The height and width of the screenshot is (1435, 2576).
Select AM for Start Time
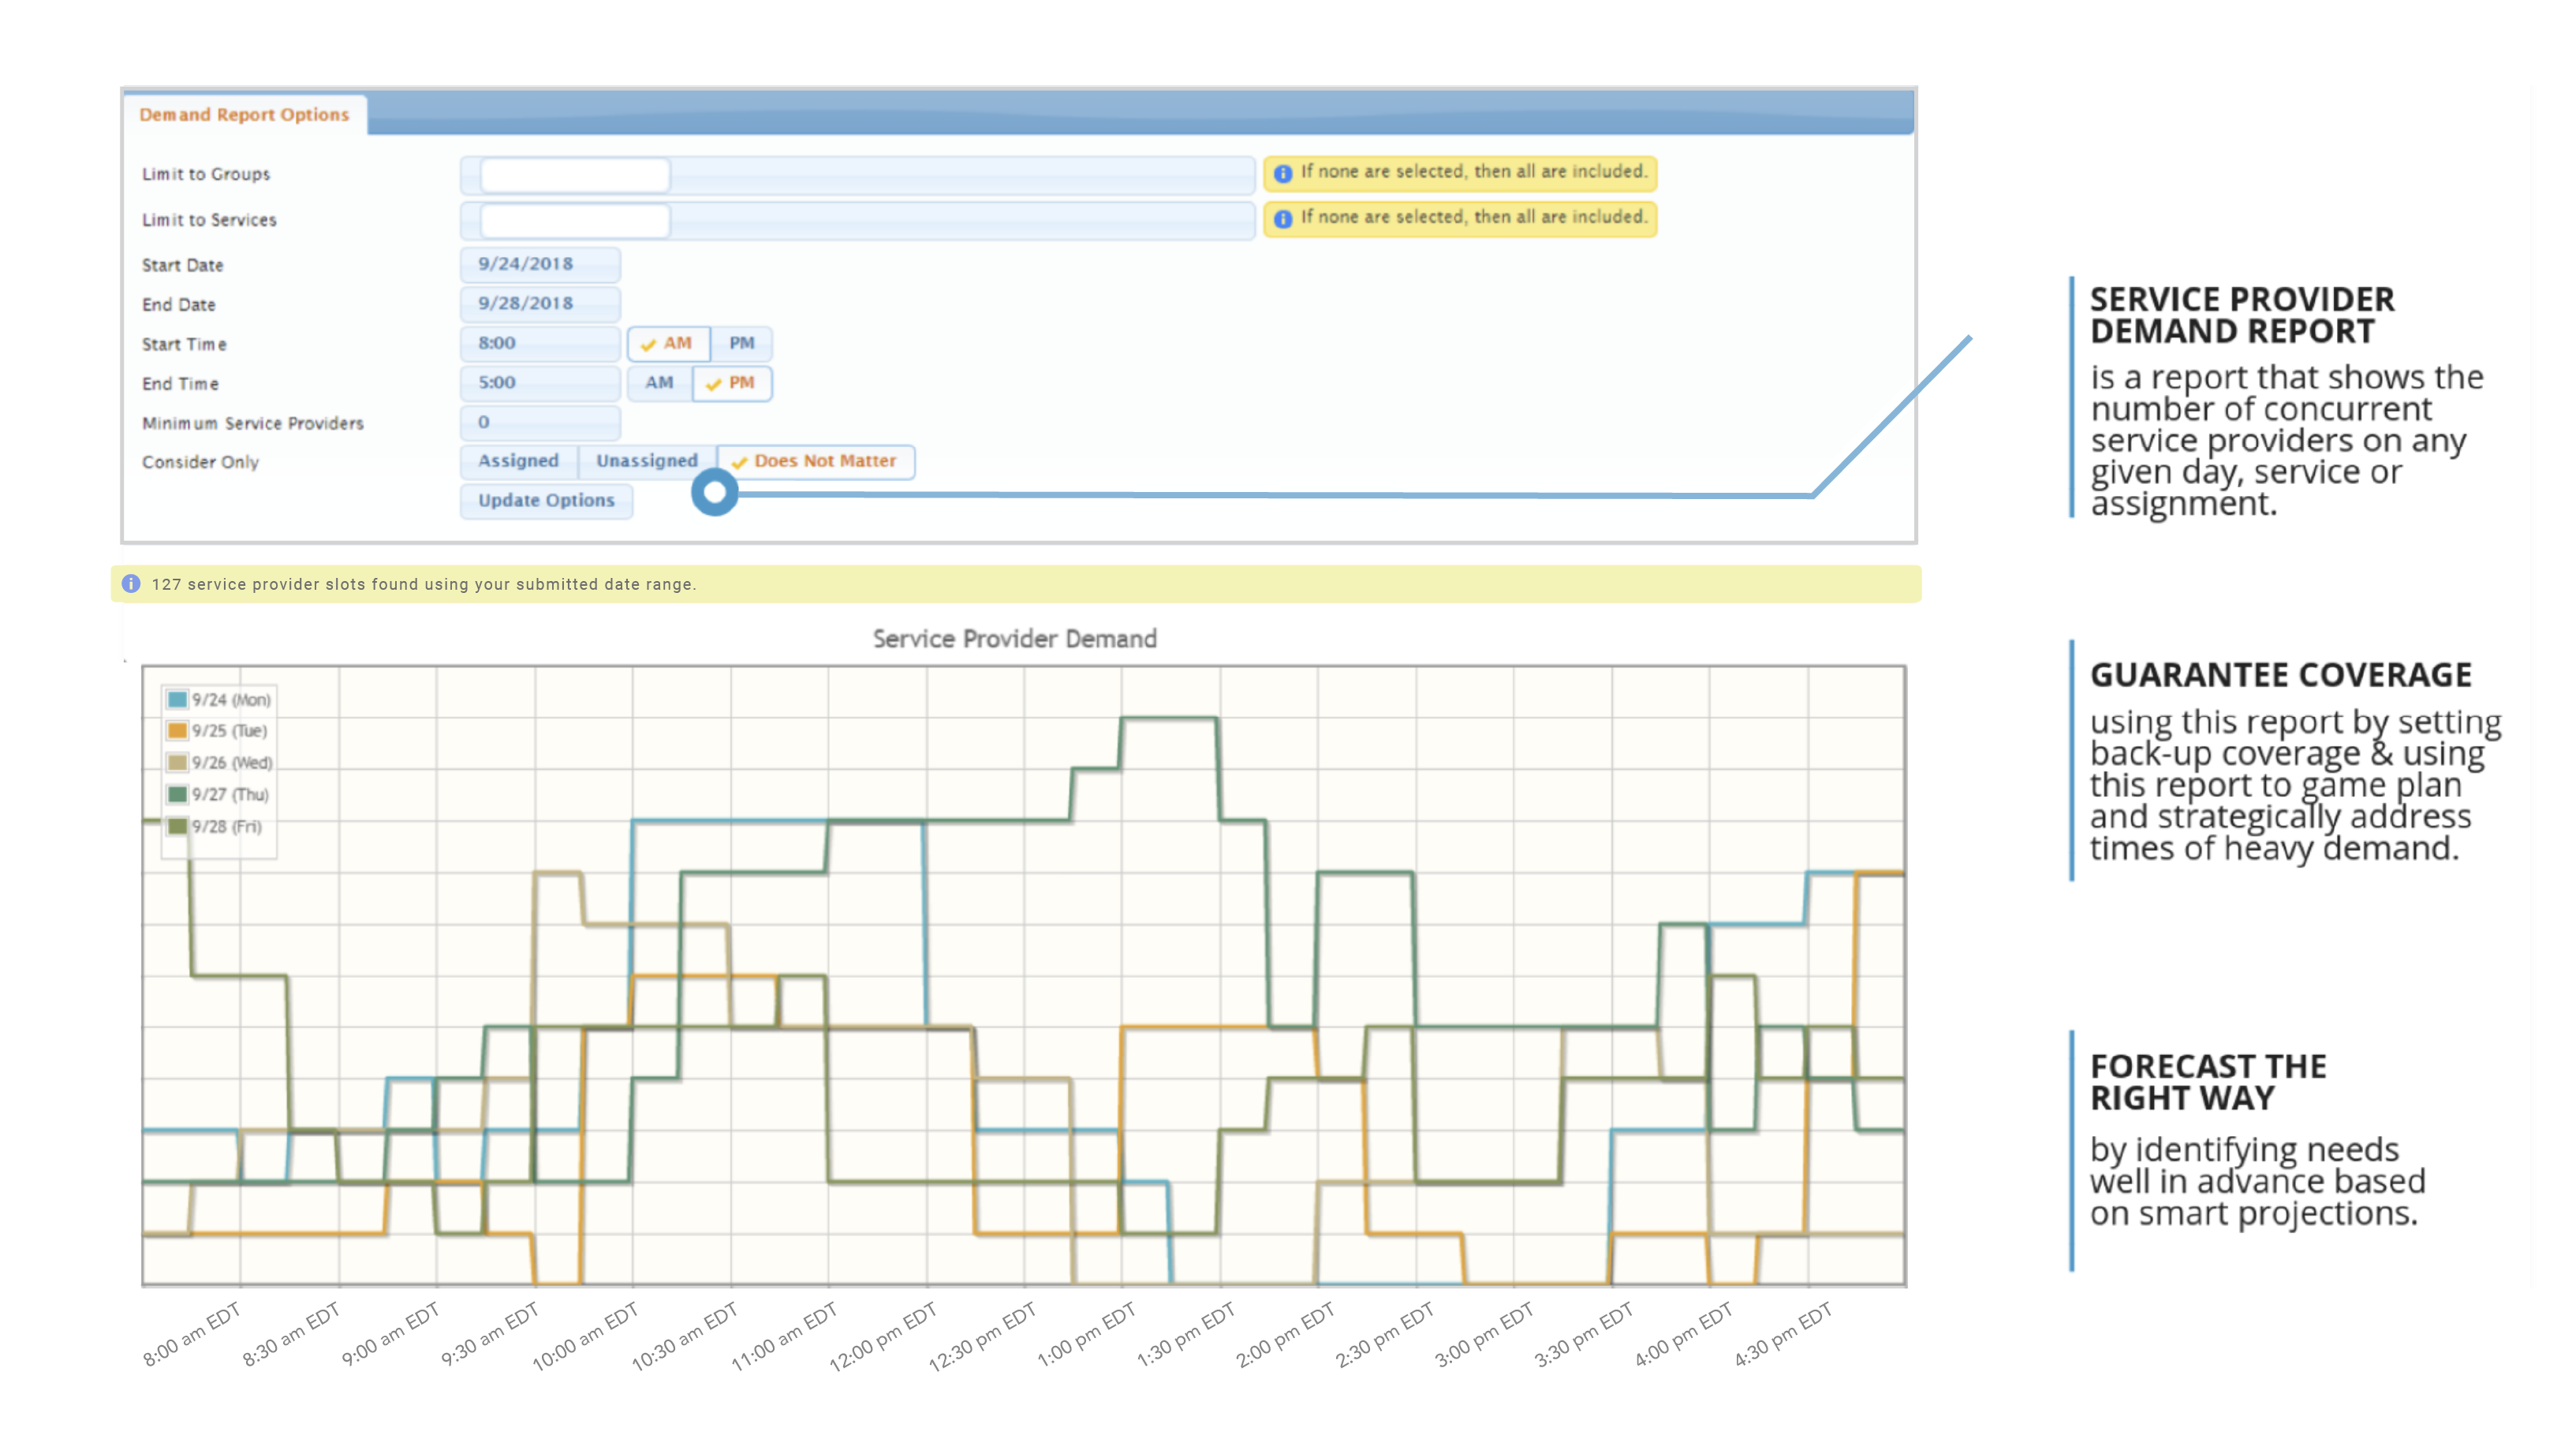[668, 343]
